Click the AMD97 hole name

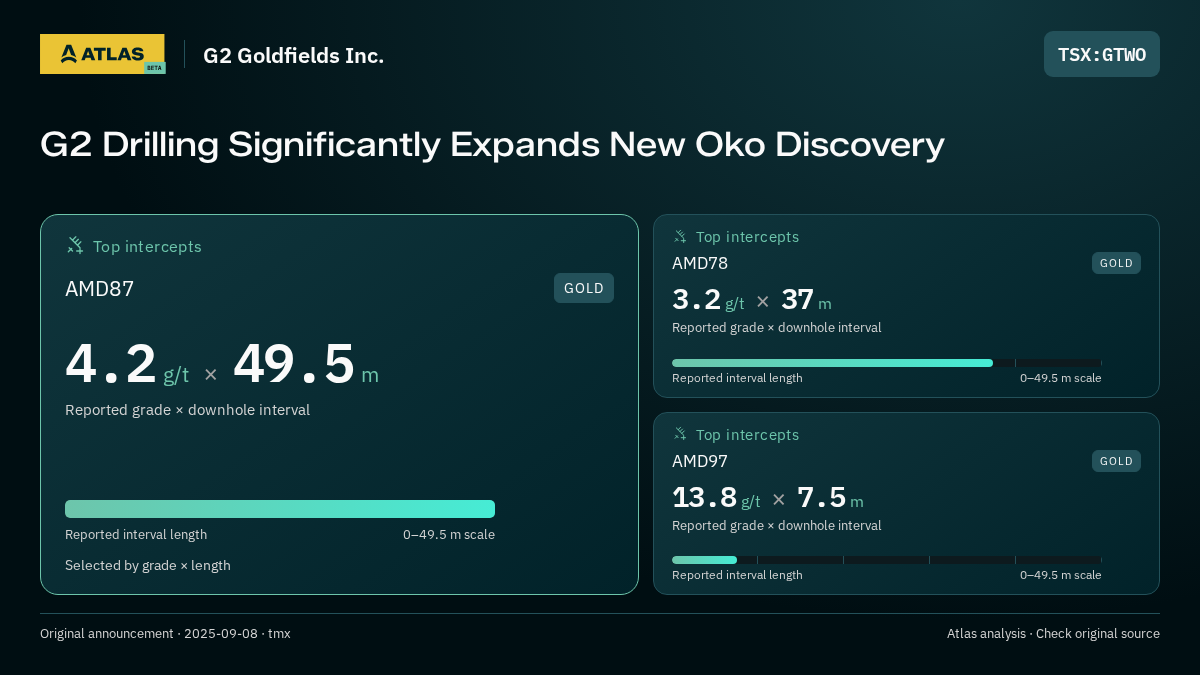coord(700,461)
